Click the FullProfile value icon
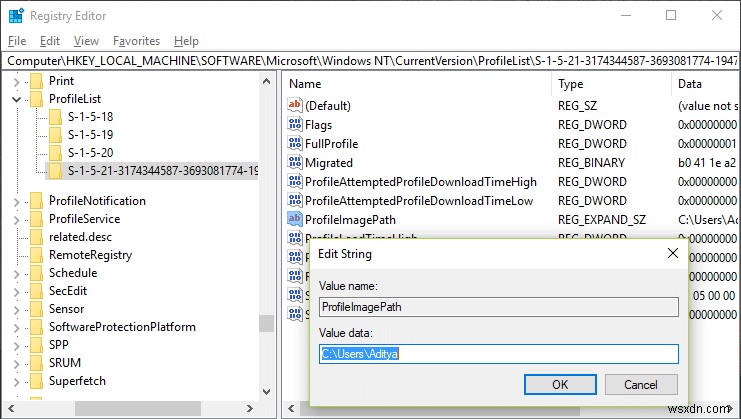Image resolution: width=741 pixels, height=419 pixels. (294, 143)
